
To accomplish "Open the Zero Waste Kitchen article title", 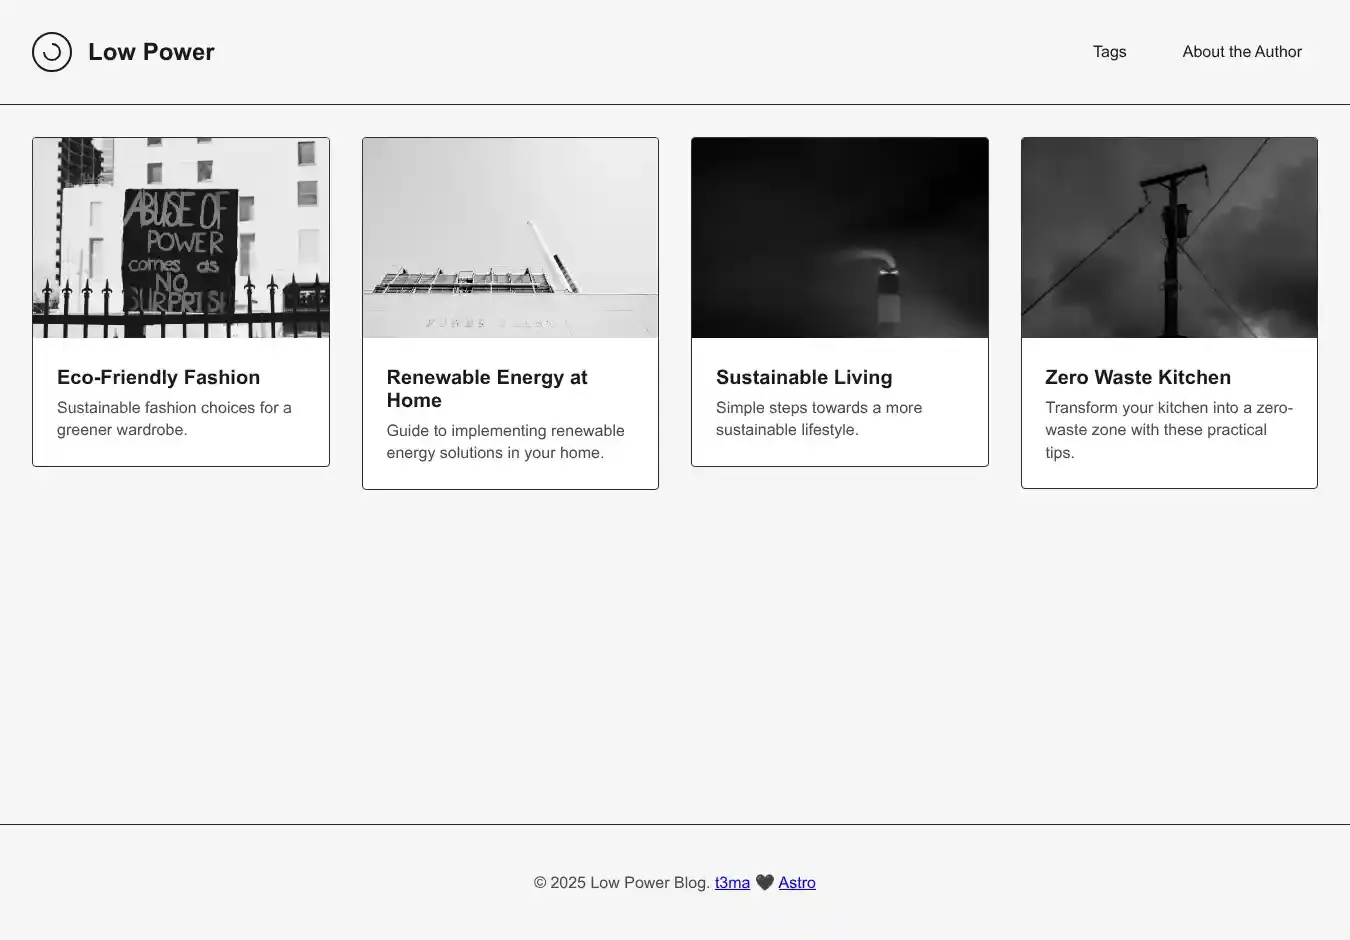I will click(1138, 377).
